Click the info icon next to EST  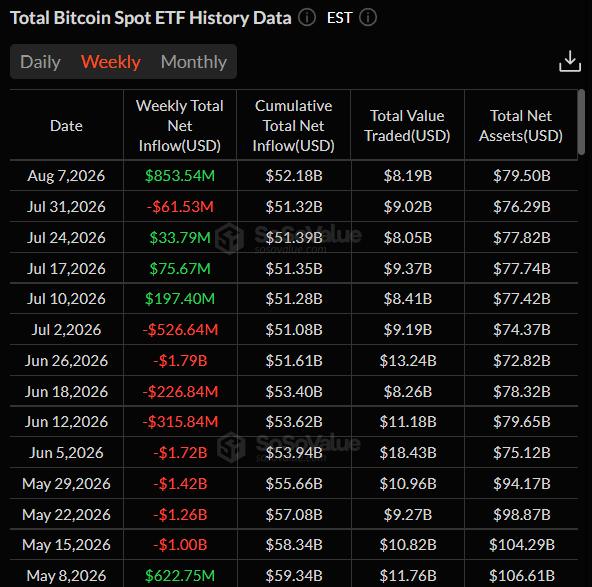coord(368,18)
